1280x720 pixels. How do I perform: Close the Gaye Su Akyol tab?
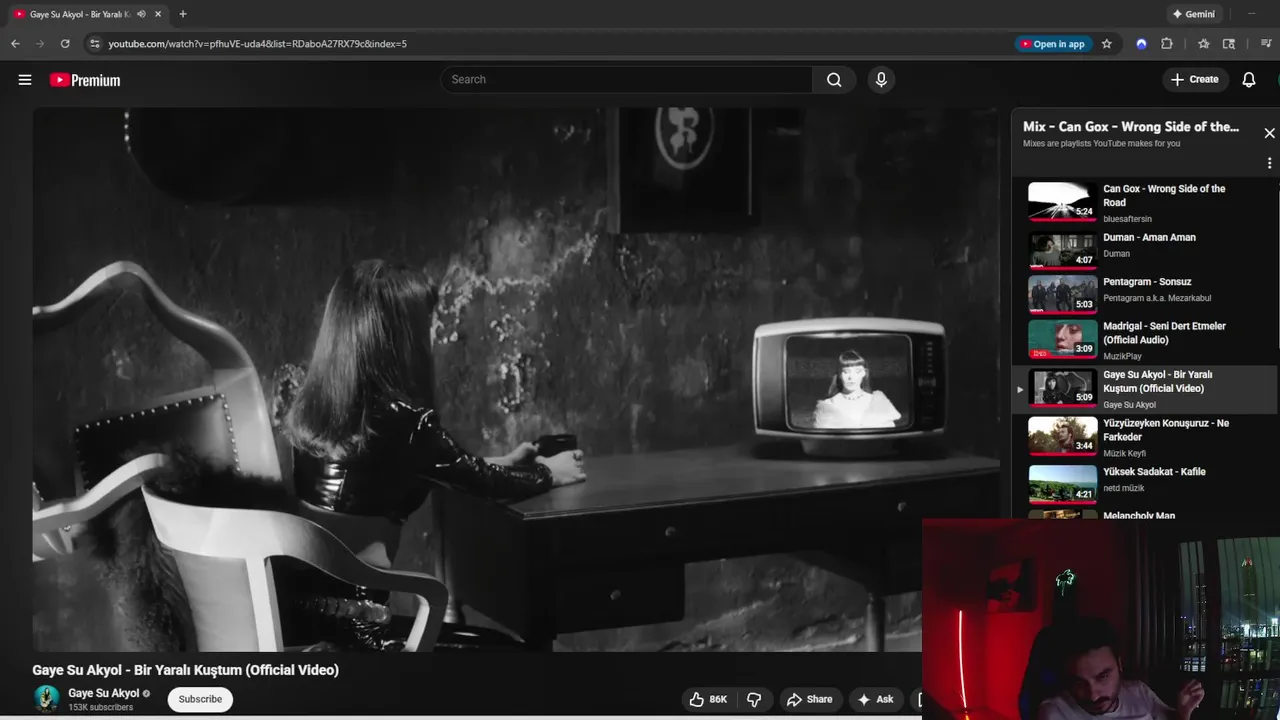point(158,14)
